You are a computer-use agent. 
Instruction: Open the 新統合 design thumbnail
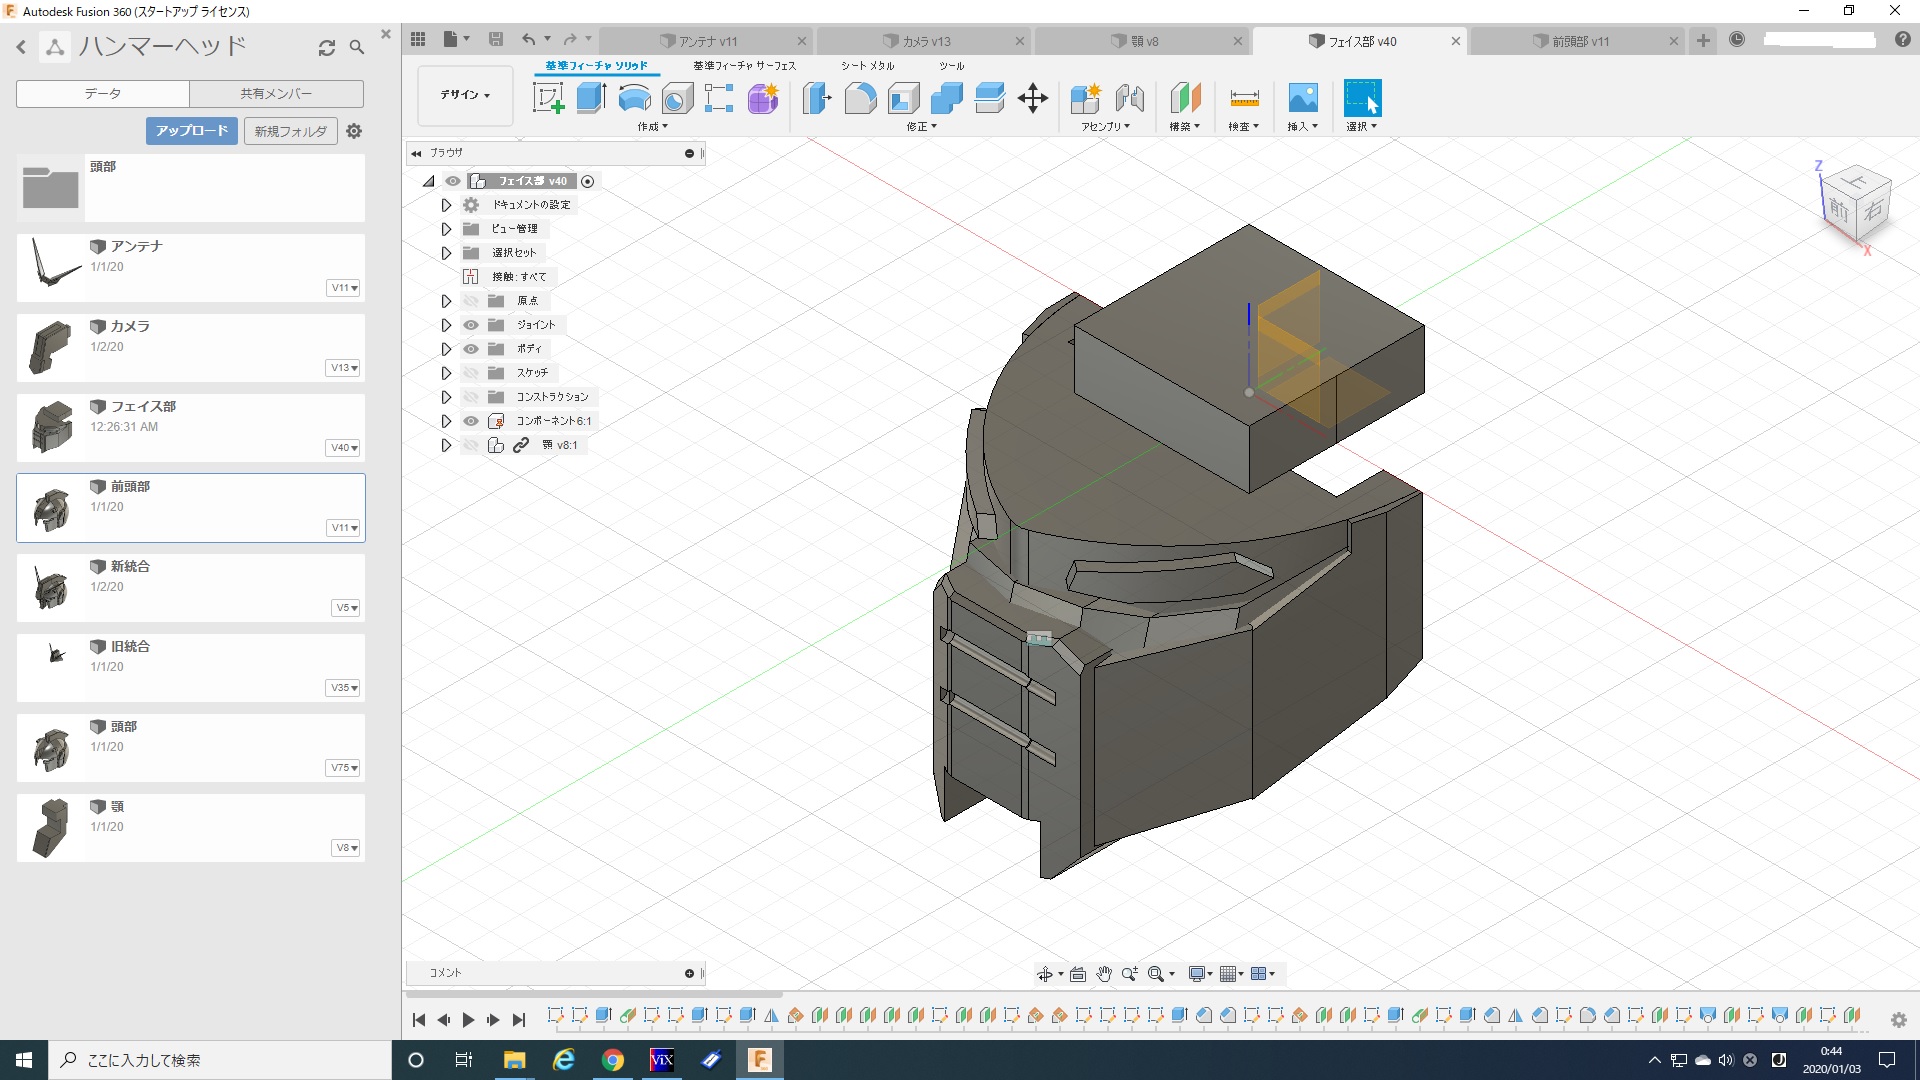[x=51, y=588]
